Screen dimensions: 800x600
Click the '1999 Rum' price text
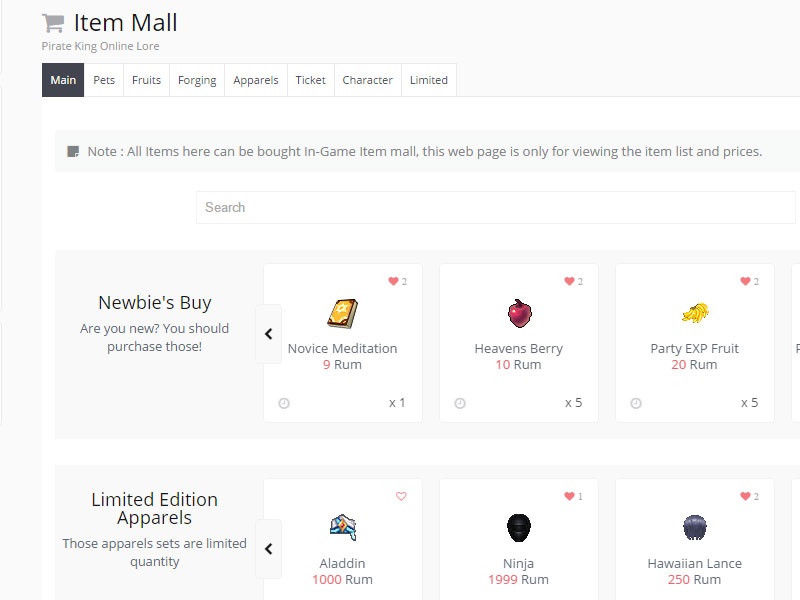click(518, 580)
